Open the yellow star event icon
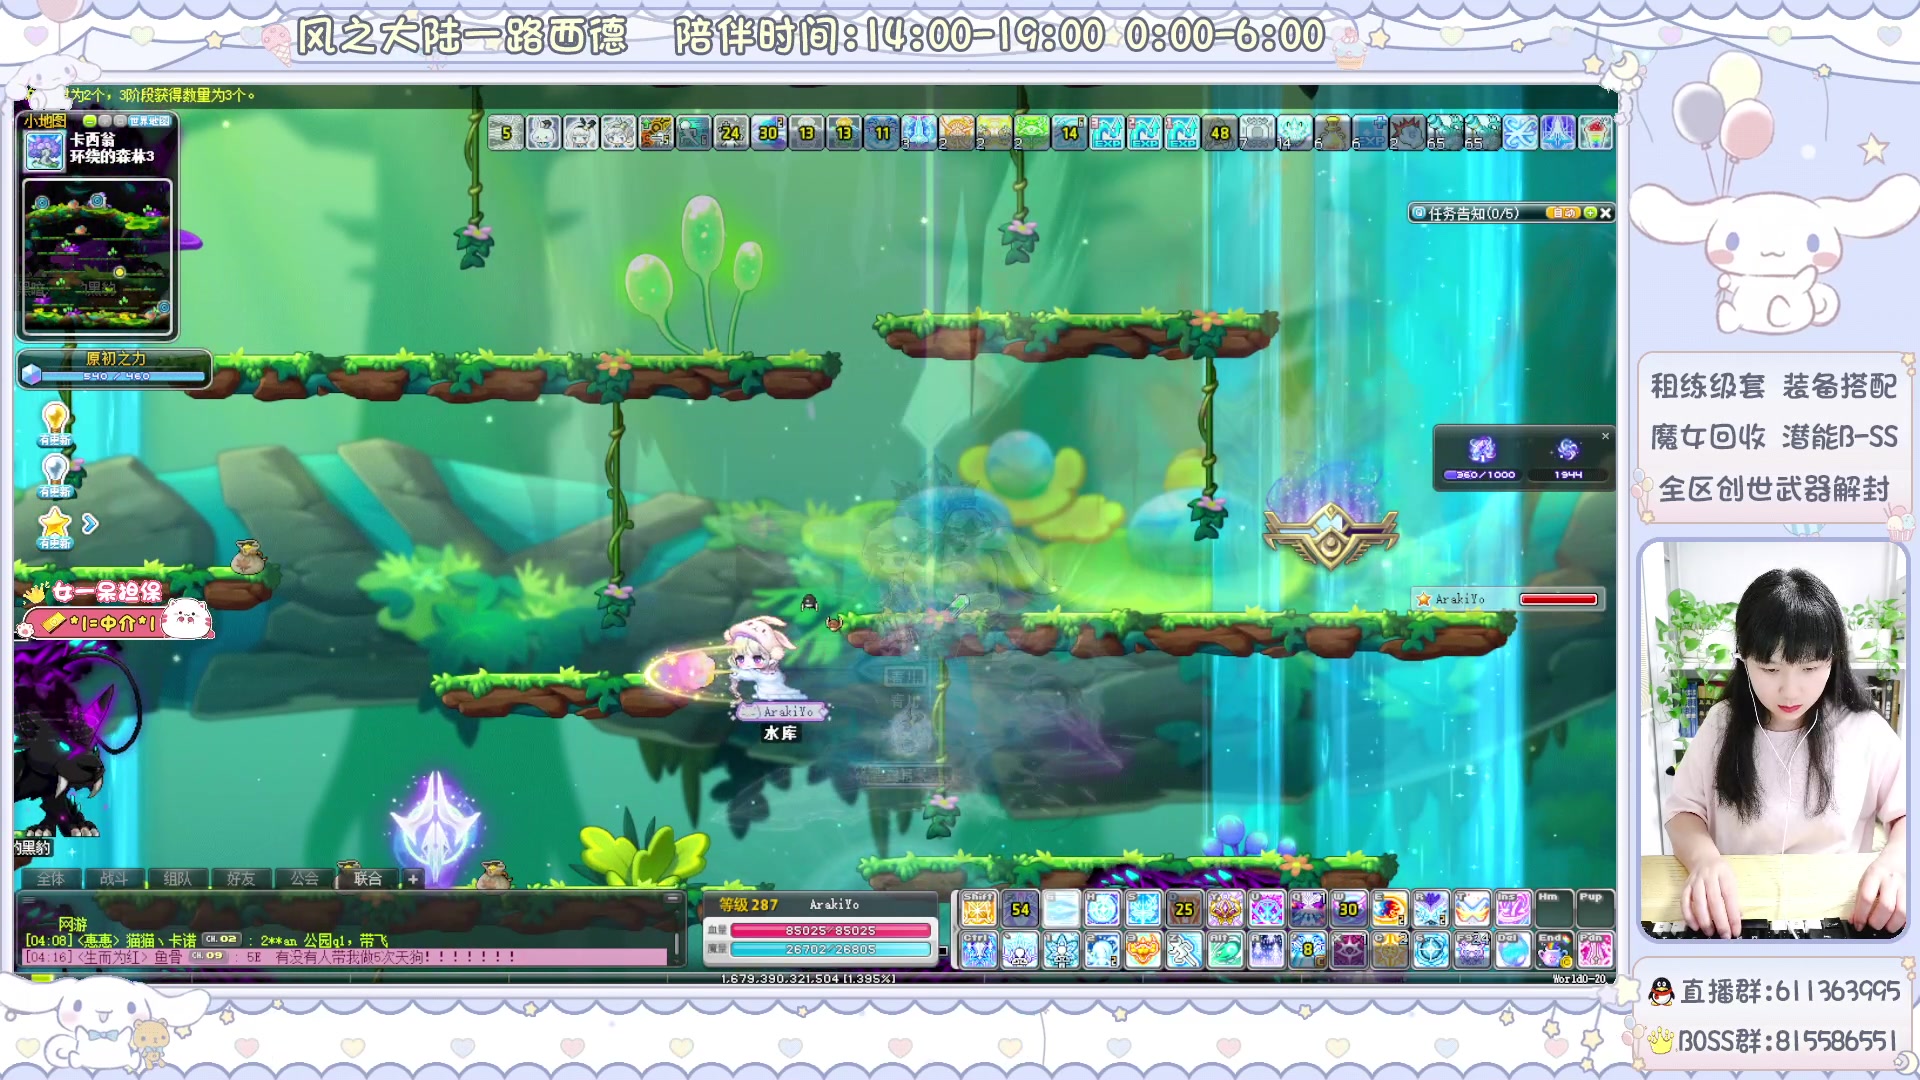 click(55, 528)
